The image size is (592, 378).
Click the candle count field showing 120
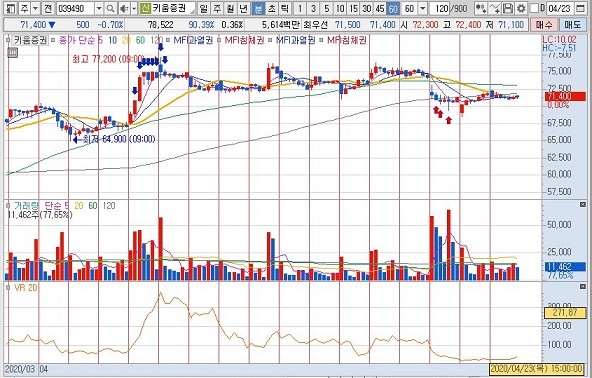coord(439,8)
